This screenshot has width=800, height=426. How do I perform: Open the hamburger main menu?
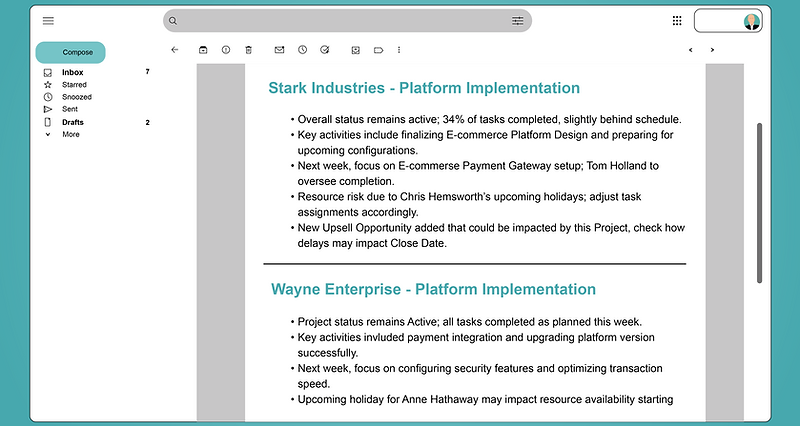click(x=48, y=21)
